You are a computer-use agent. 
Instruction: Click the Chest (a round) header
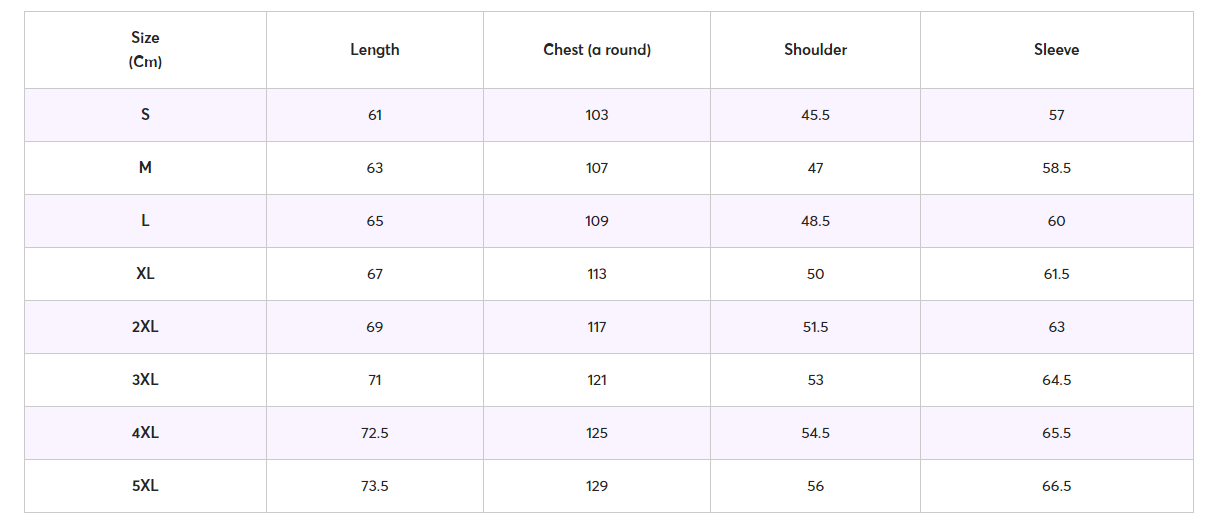point(597,49)
